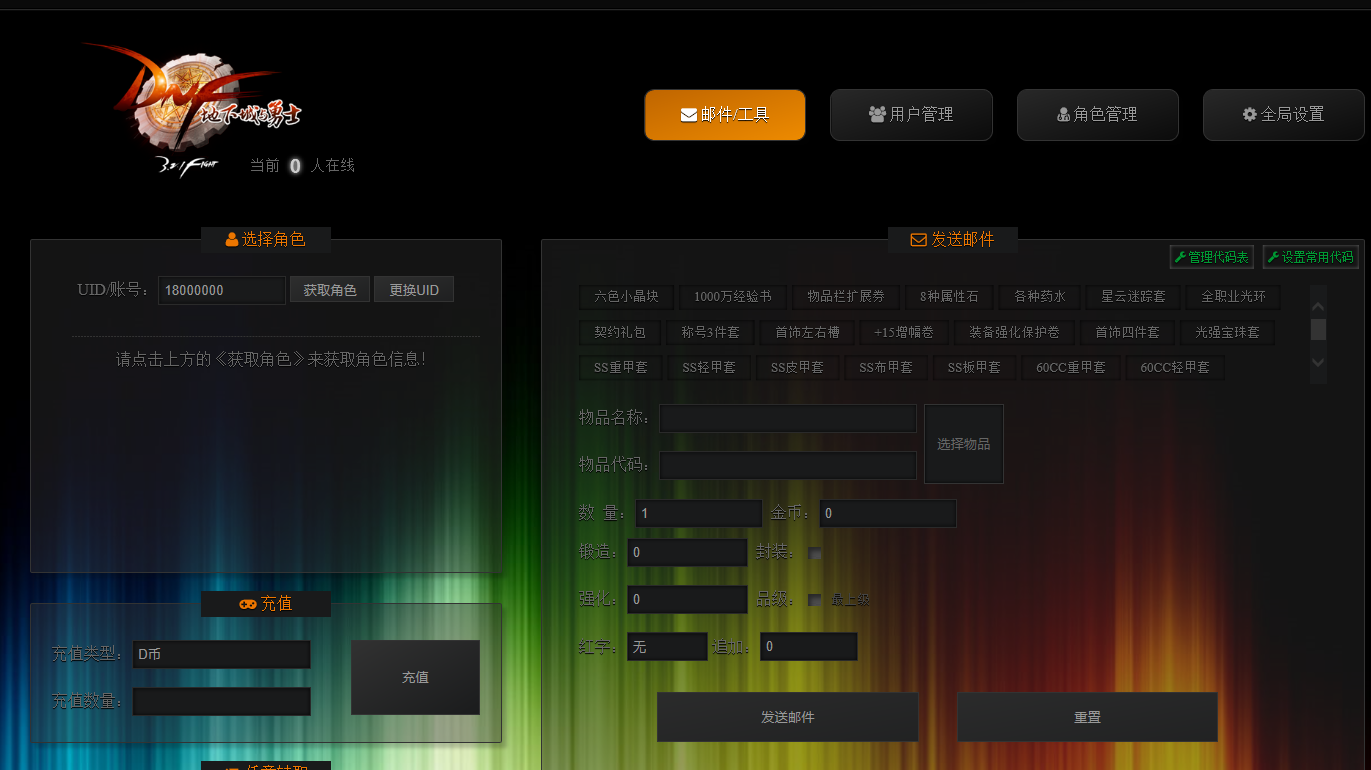The height and width of the screenshot is (770, 1371).
Task: Click the 发送邮件 send button
Action: coord(787,717)
